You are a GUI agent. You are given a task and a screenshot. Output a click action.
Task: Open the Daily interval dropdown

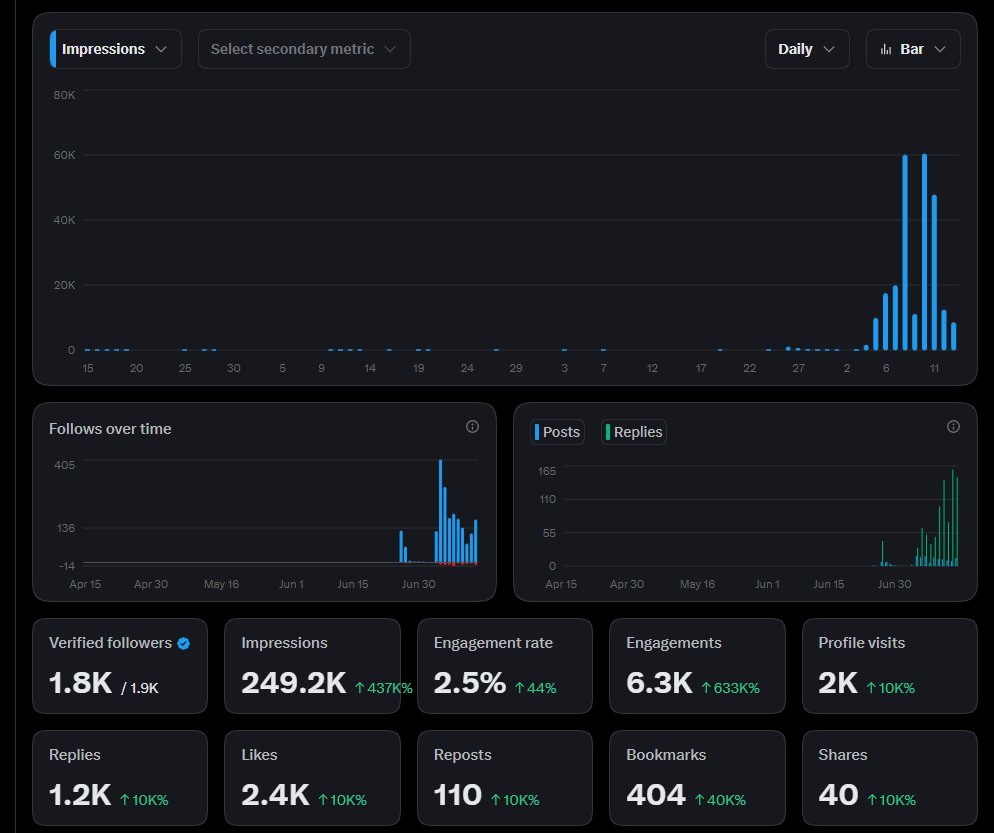pyautogui.click(x=807, y=49)
